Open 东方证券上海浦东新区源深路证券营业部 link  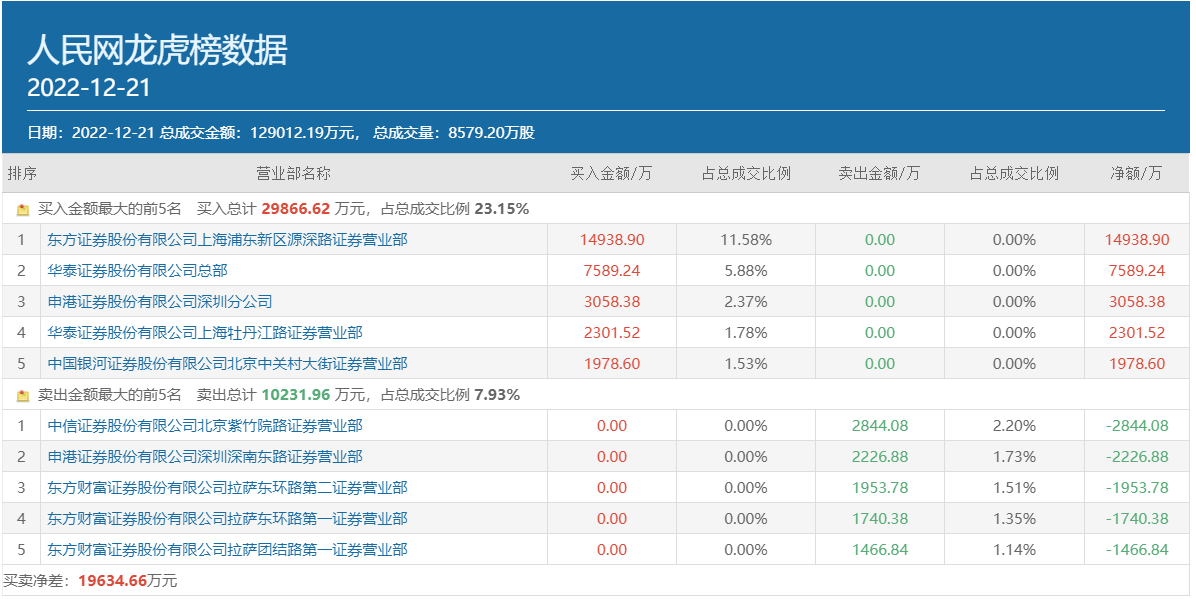tap(227, 240)
